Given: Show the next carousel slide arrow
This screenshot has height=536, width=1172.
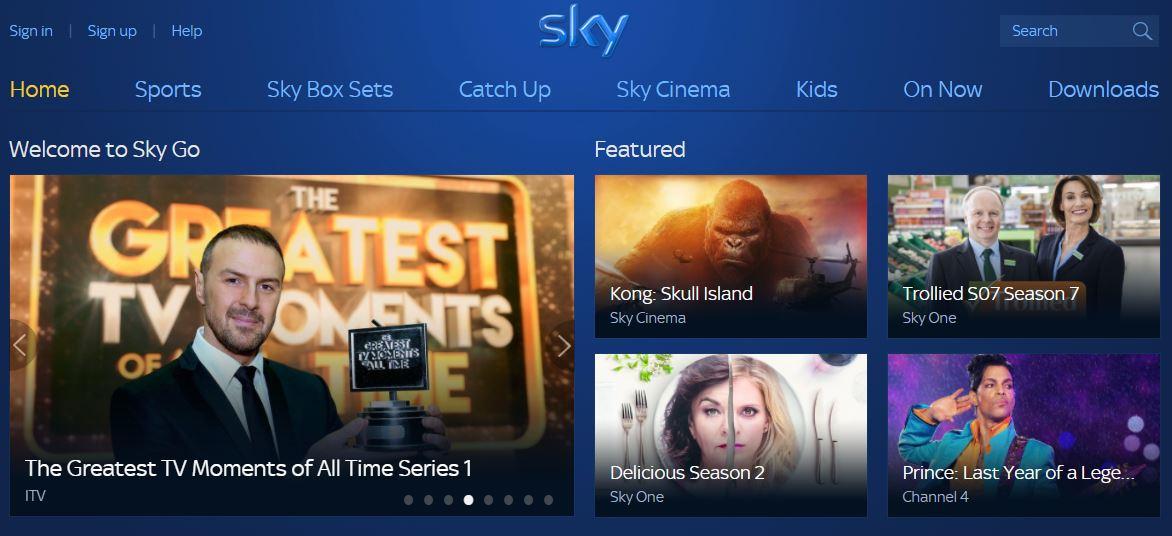Looking at the screenshot, I should (564, 345).
